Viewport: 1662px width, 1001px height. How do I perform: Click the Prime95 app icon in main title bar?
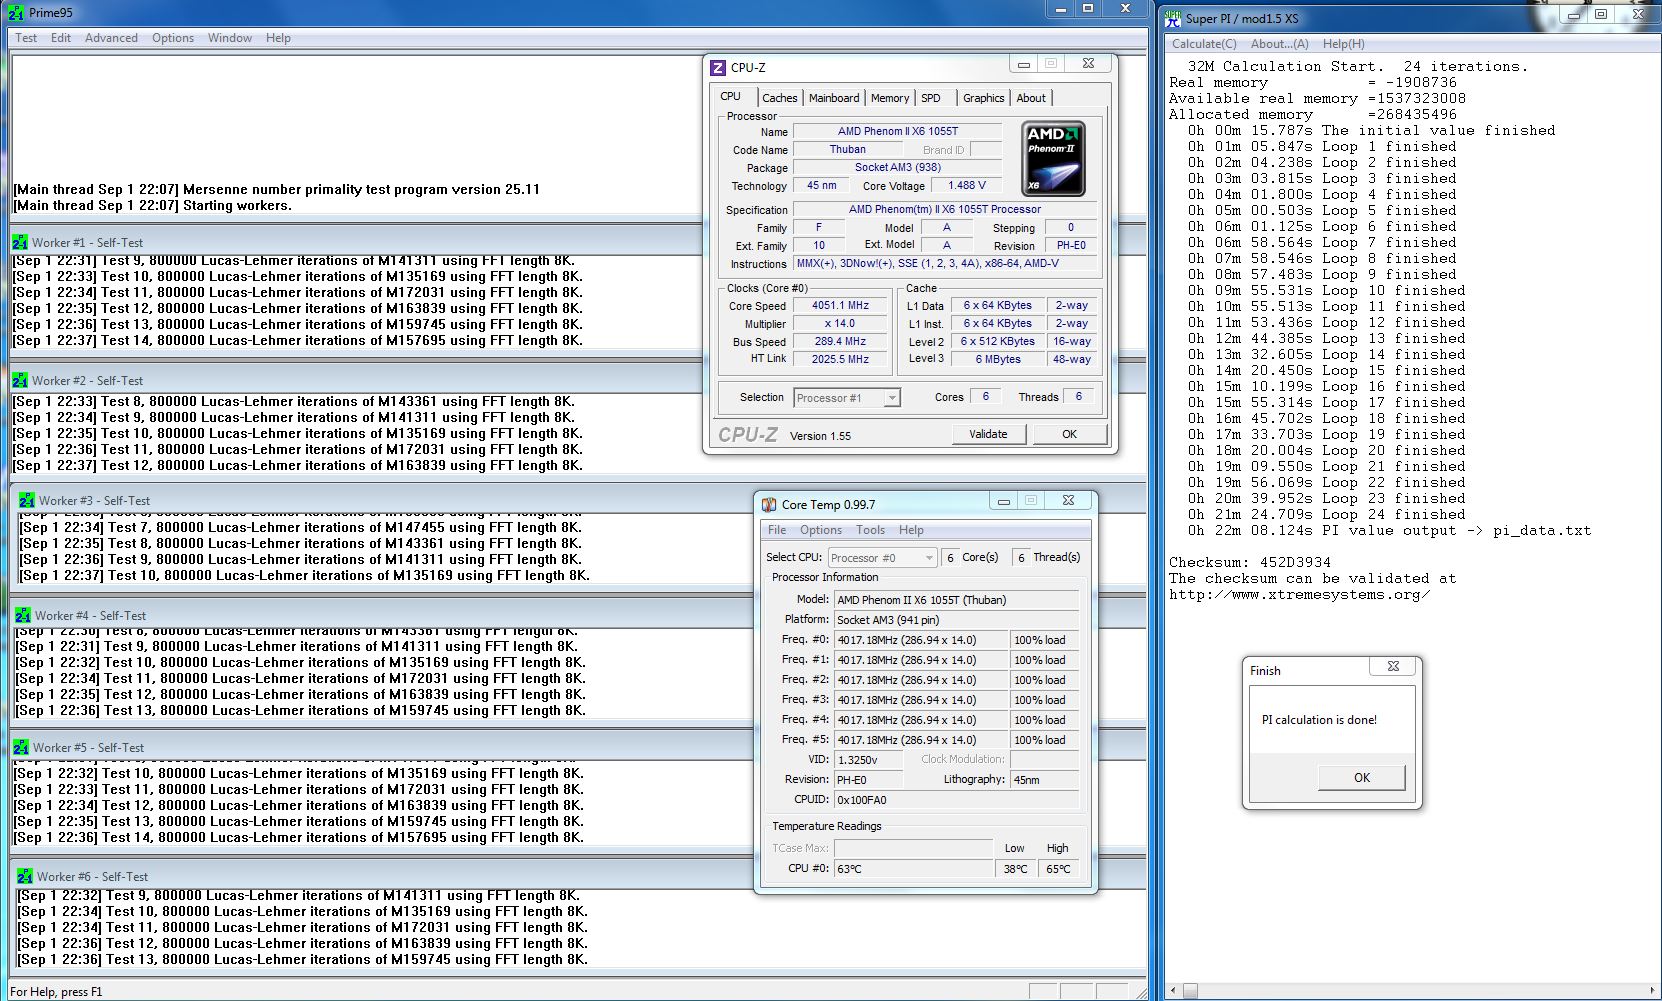pyautogui.click(x=16, y=12)
